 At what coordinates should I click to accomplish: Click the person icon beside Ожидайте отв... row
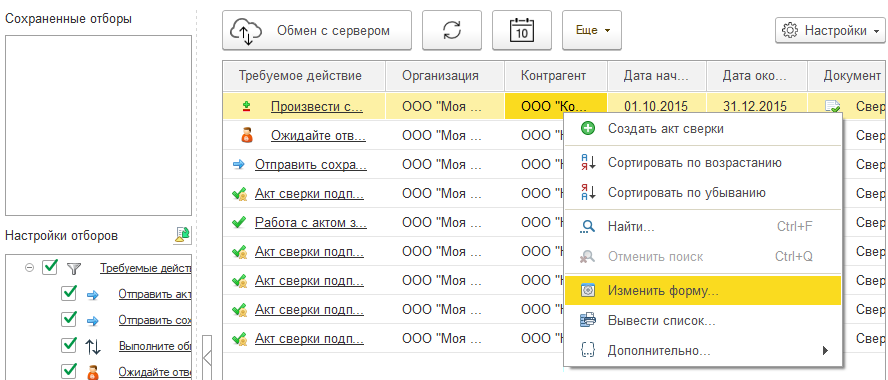point(247,135)
